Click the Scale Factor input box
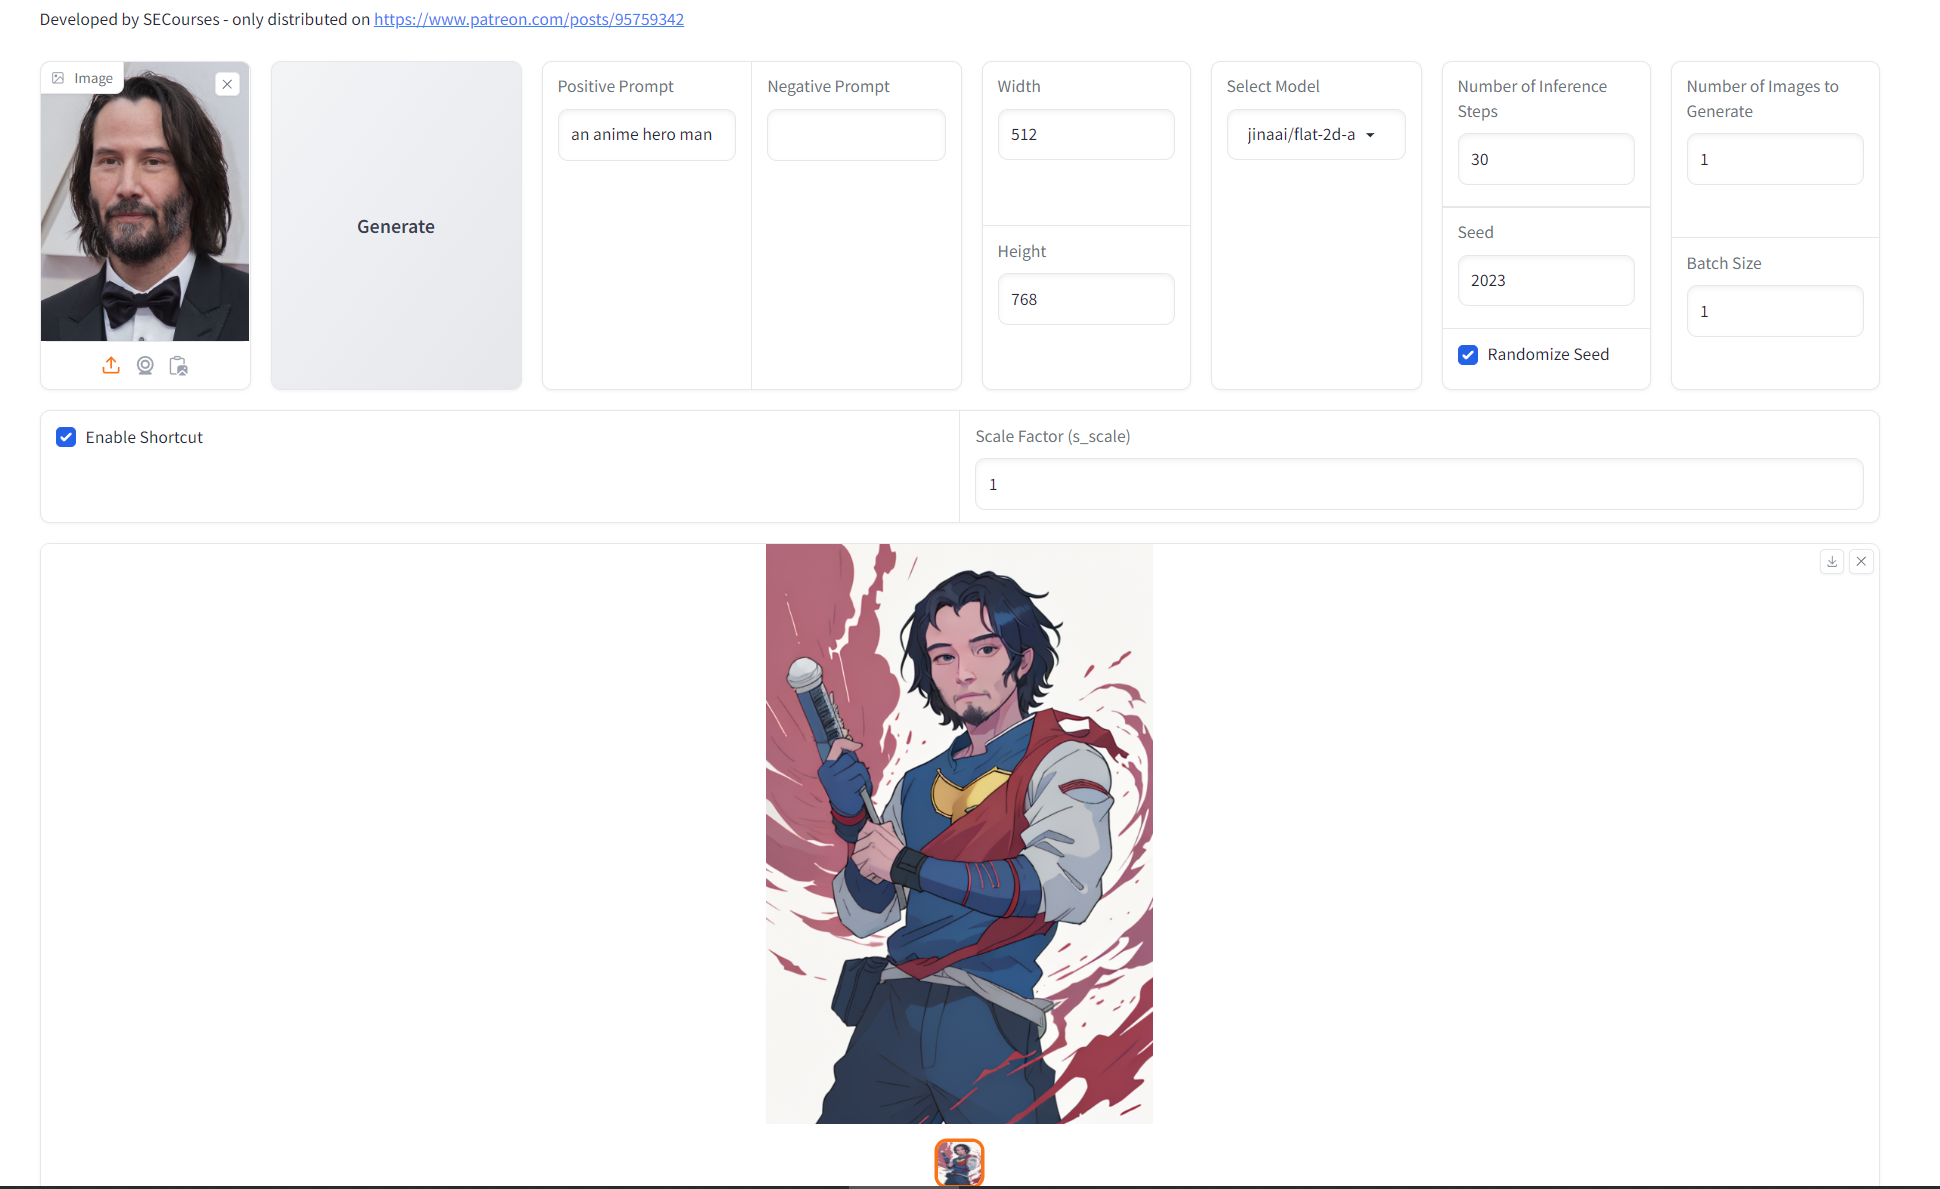Screen dimensions: 1940x1189 [x=1418, y=485]
